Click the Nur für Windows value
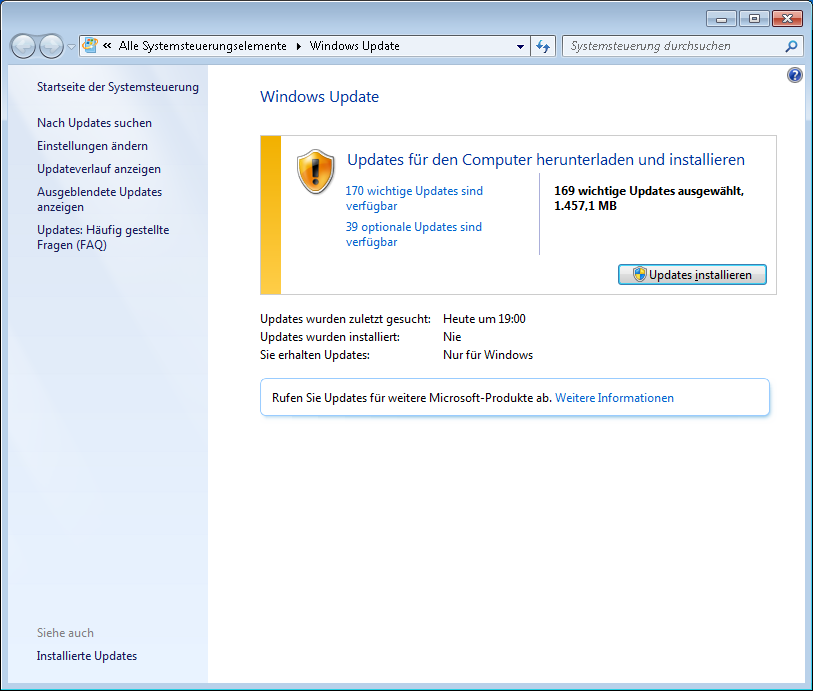The width and height of the screenshot is (813, 691). pyautogui.click(x=488, y=355)
